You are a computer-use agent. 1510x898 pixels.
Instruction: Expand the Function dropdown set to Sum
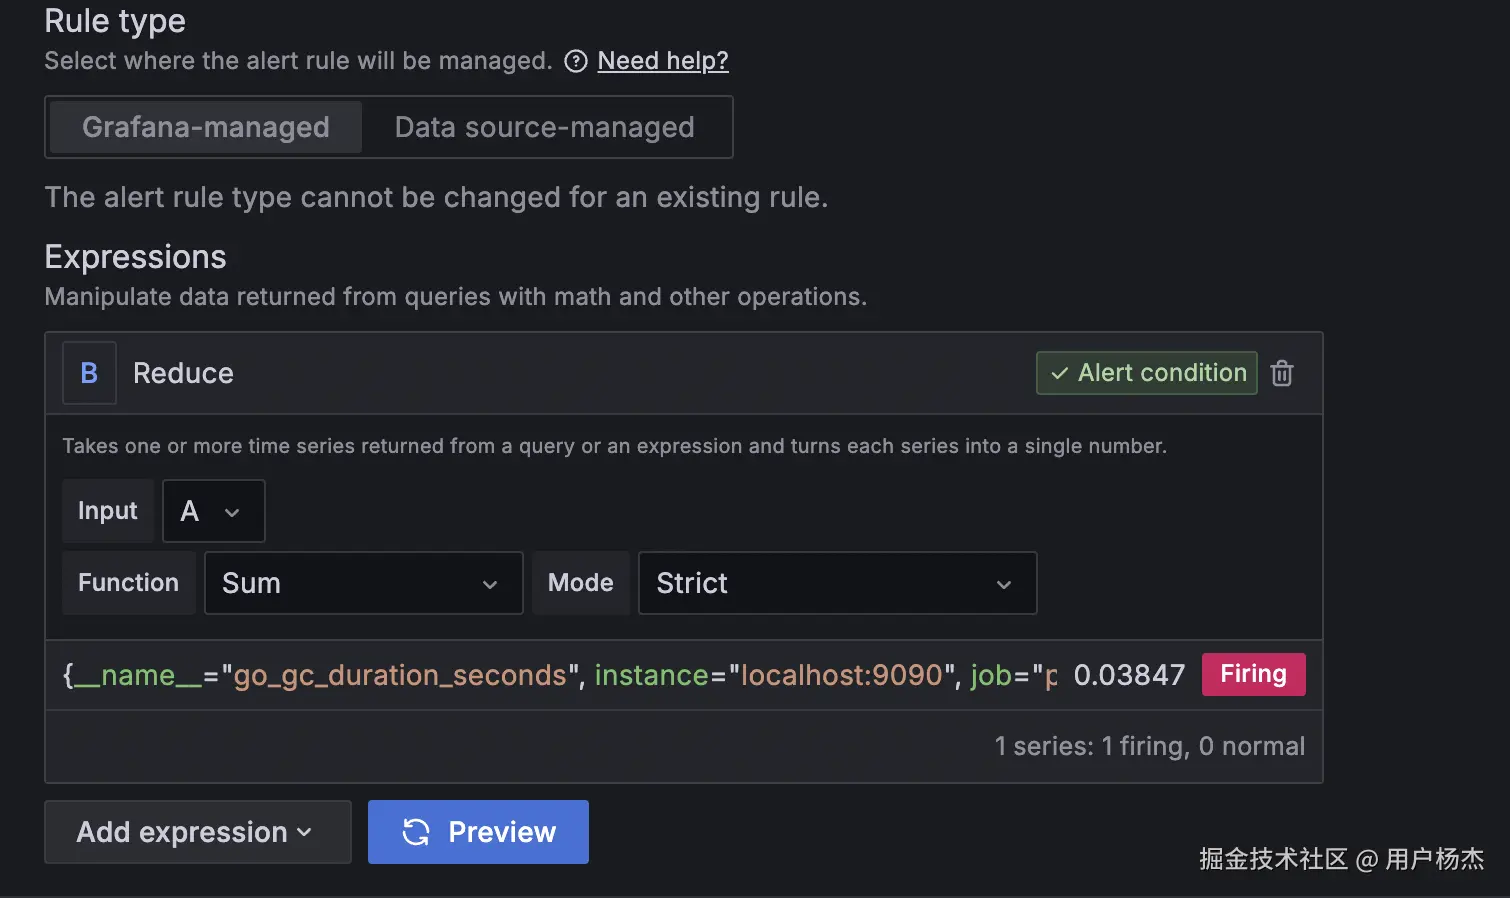(x=363, y=583)
